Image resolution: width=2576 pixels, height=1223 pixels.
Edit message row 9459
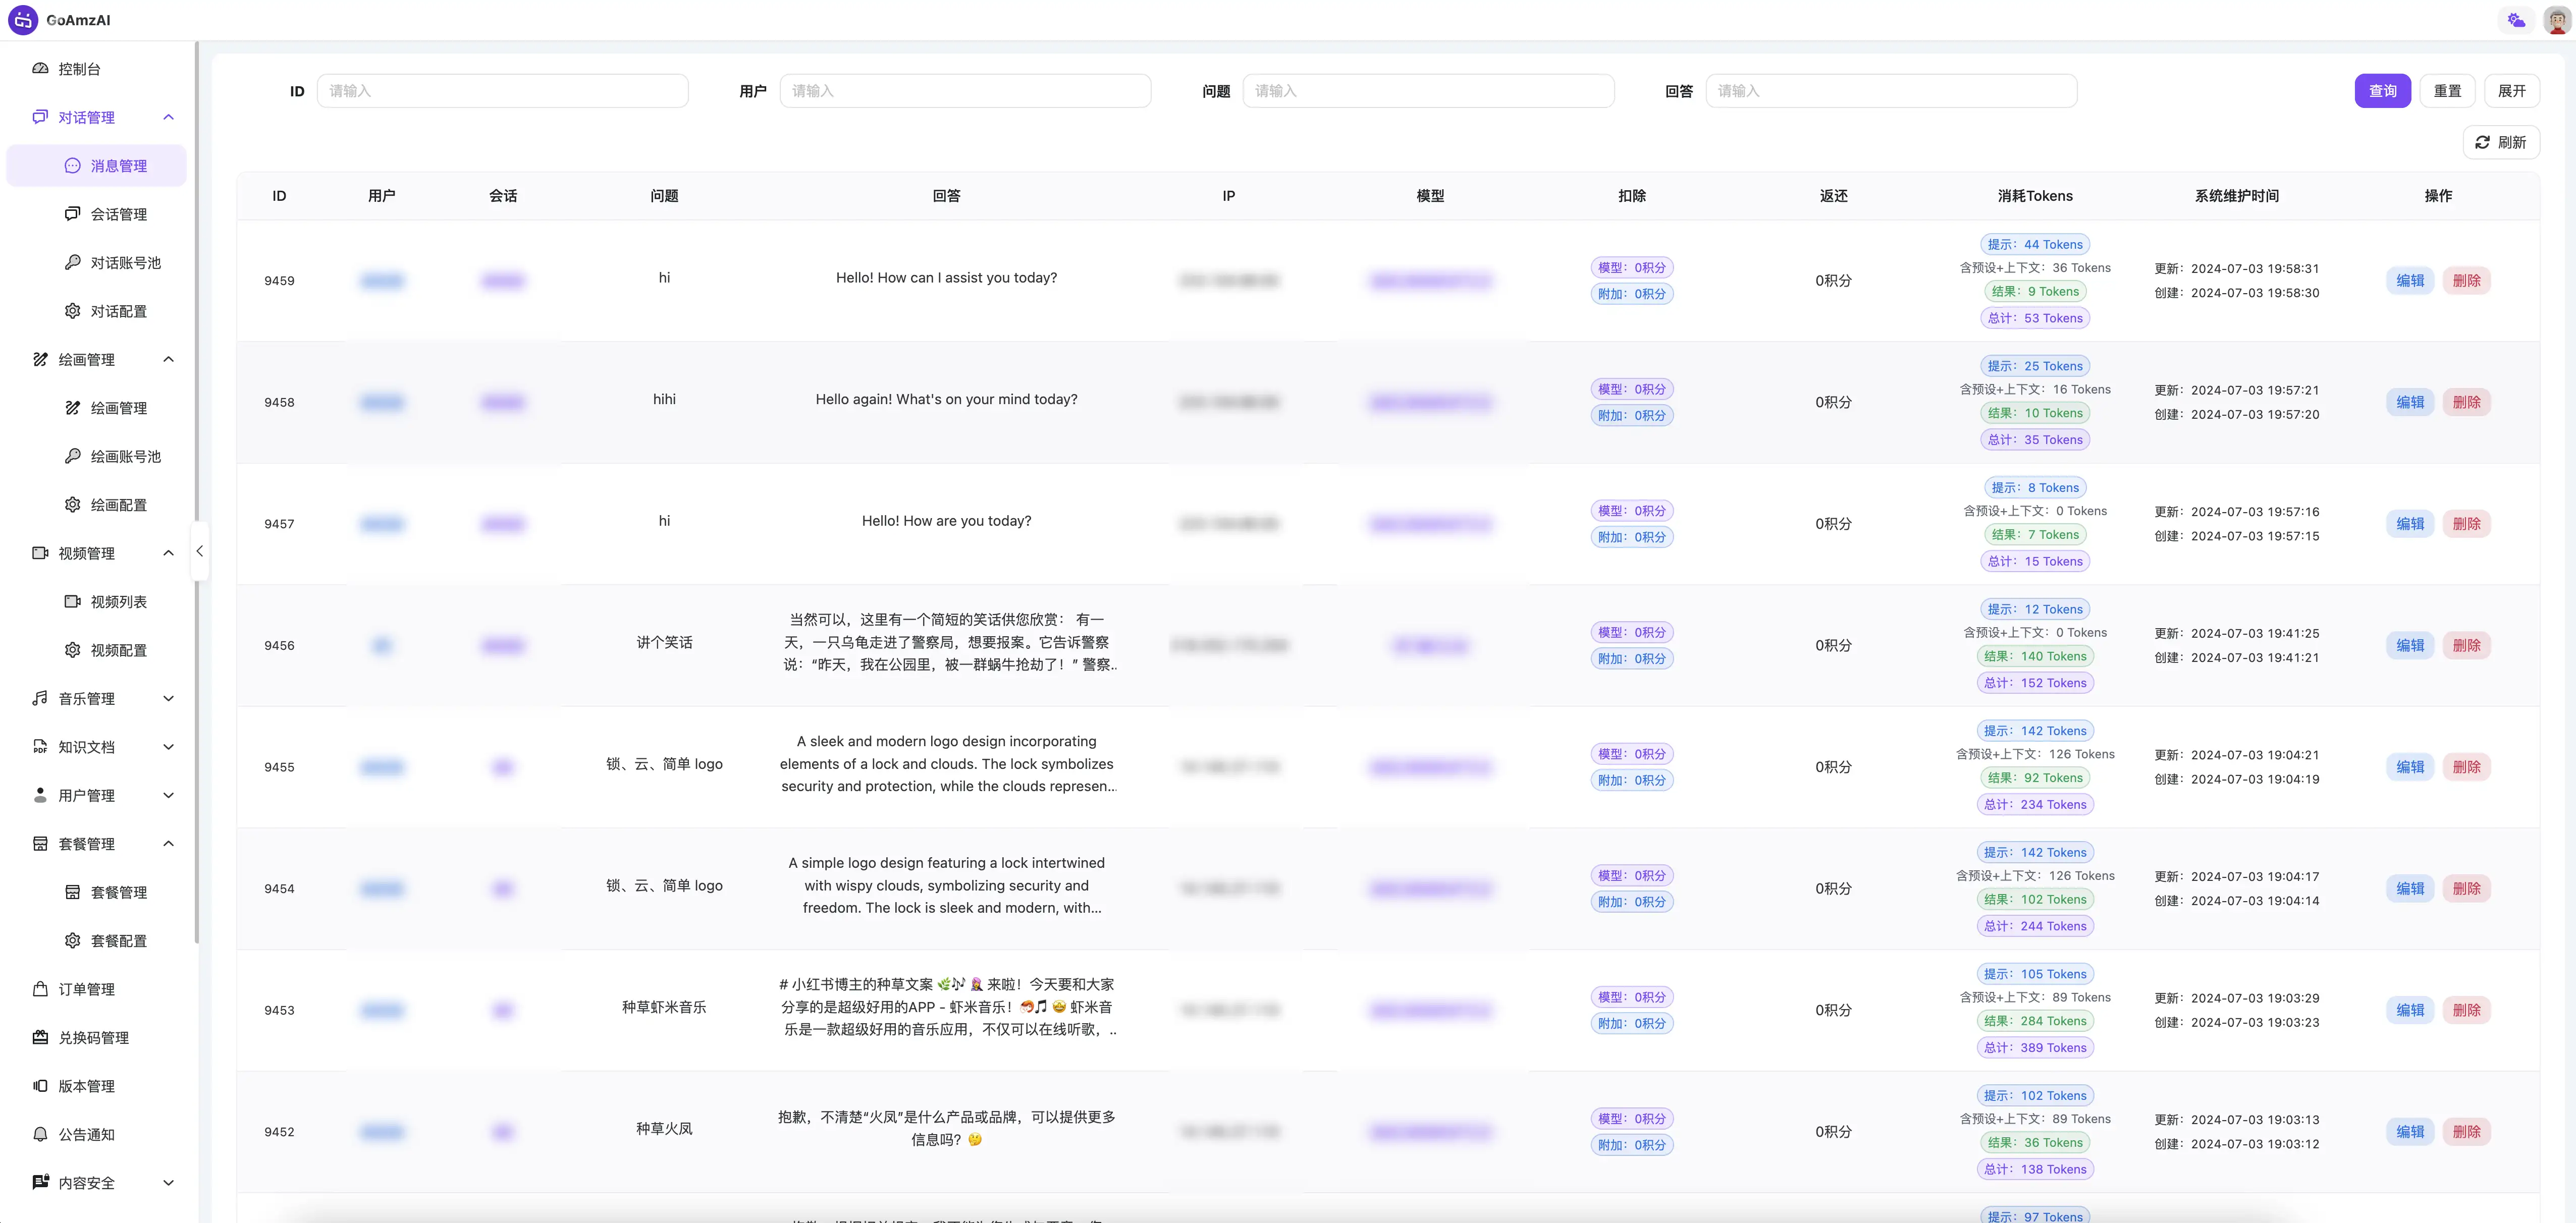[2410, 281]
